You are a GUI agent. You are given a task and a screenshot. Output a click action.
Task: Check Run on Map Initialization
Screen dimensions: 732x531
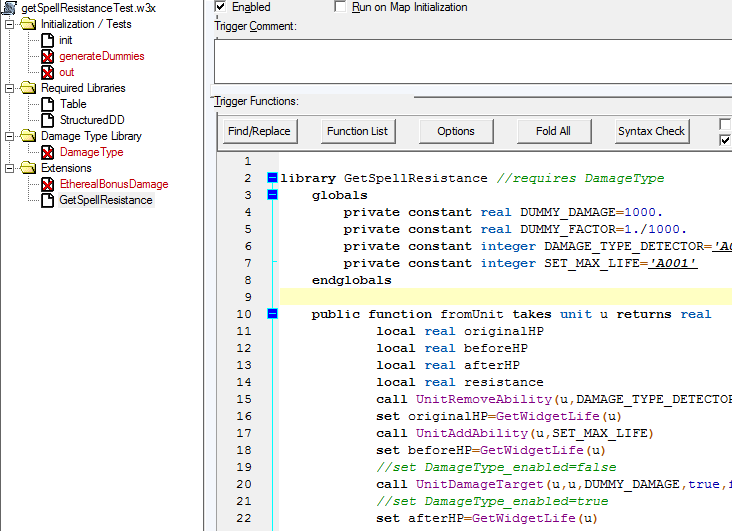[340, 7]
